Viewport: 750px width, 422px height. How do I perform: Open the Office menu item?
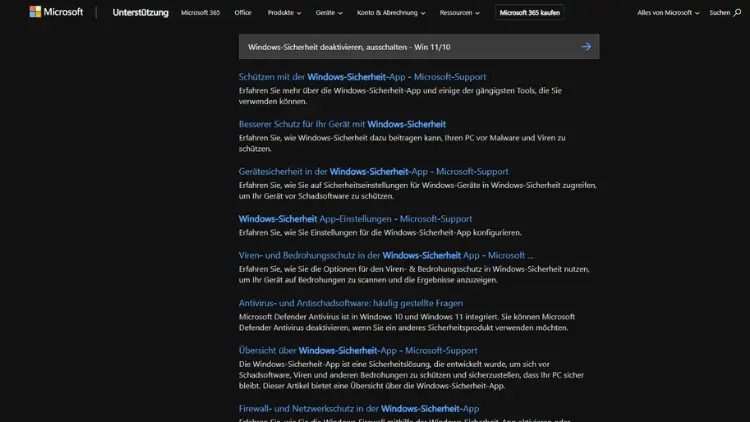click(243, 13)
